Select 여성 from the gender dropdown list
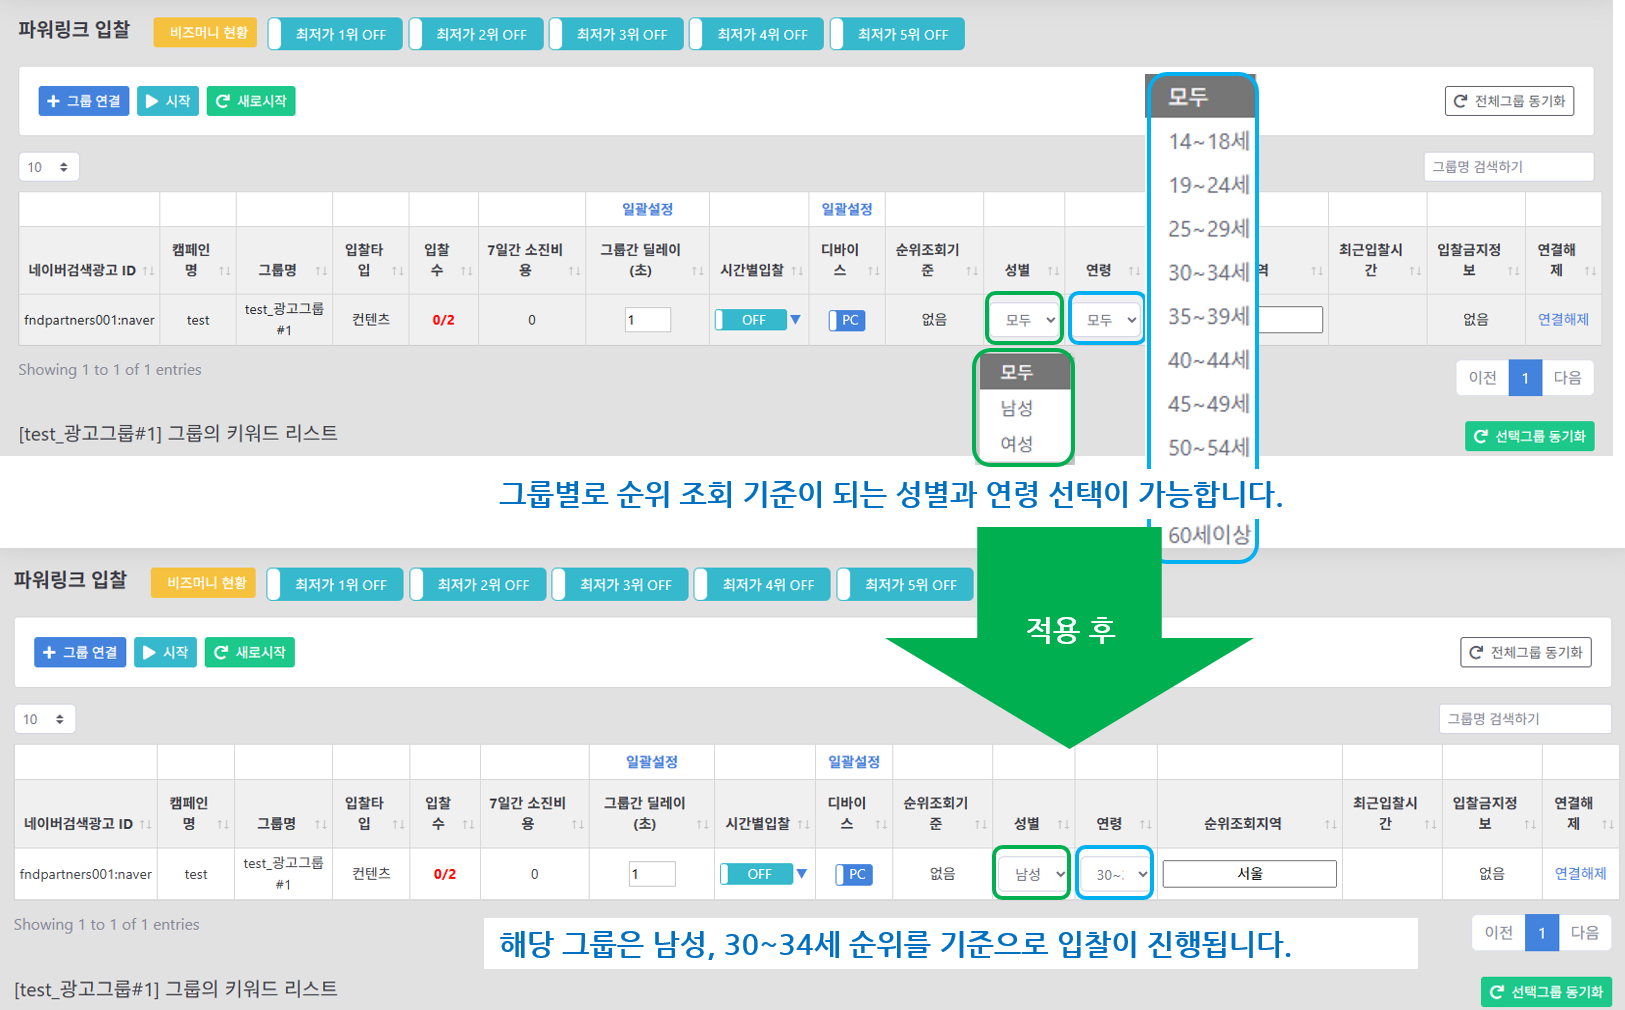Screen dimensions: 1625x1010 click(1017, 444)
